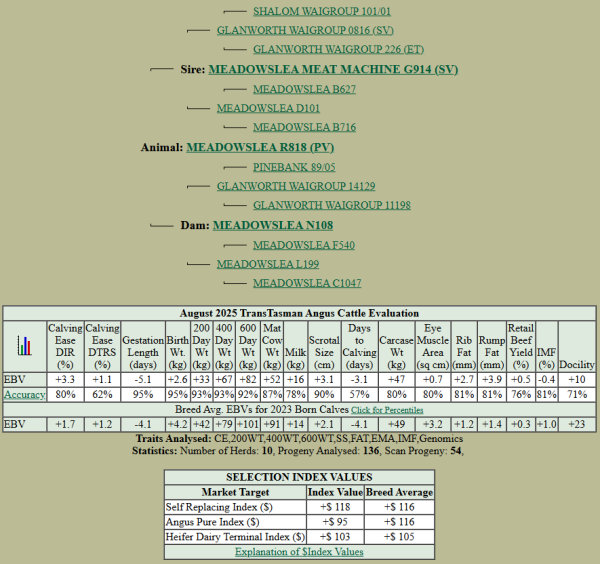Click the Accuracy row link
600x564 pixels.
[x=24, y=394]
